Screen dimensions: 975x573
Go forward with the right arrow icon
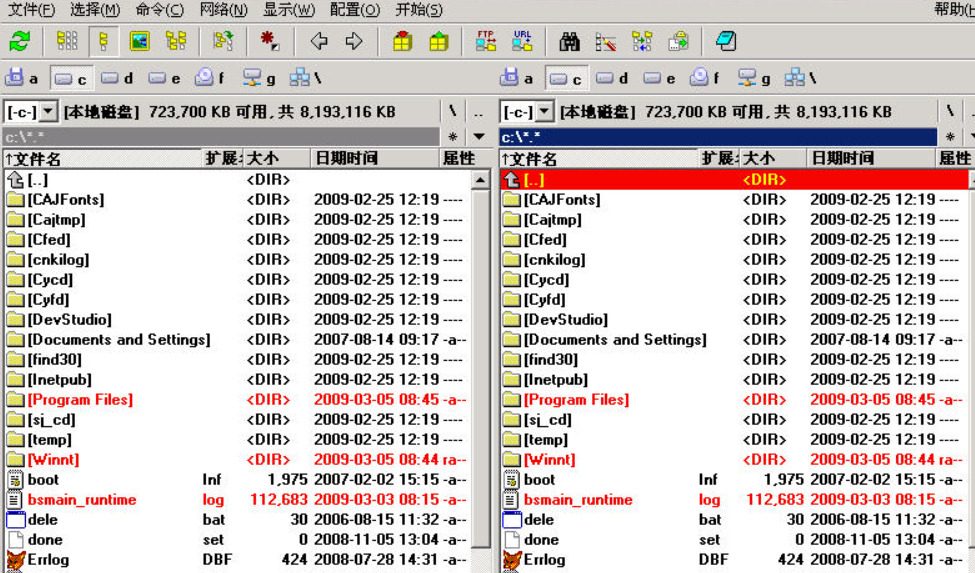pyautogui.click(x=354, y=42)
